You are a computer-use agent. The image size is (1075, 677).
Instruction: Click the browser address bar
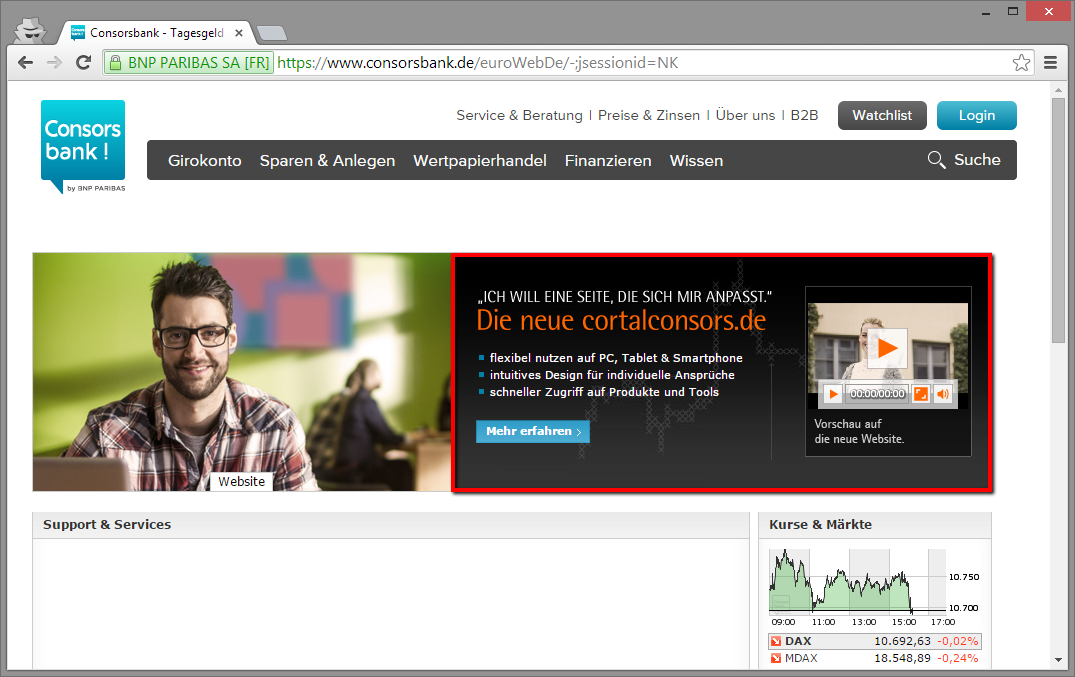tap(640, 63)
